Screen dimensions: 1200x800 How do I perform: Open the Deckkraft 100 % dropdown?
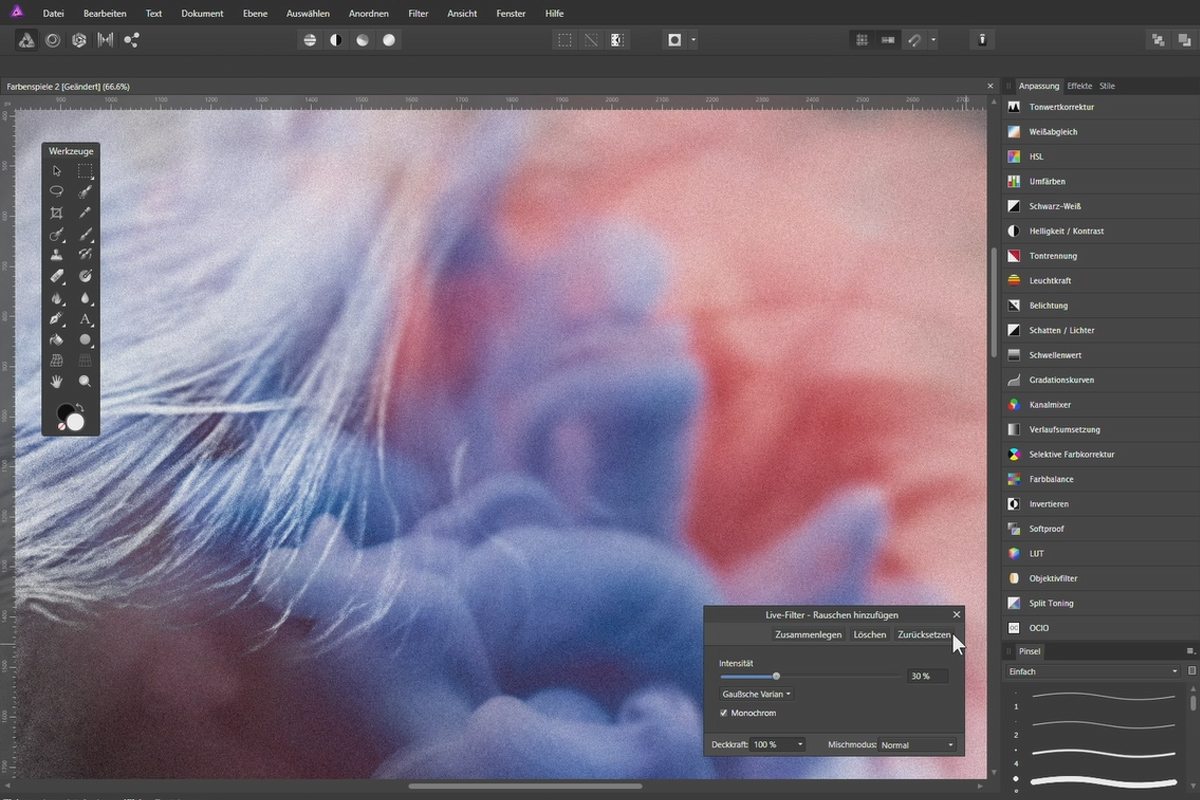(778, 745)
